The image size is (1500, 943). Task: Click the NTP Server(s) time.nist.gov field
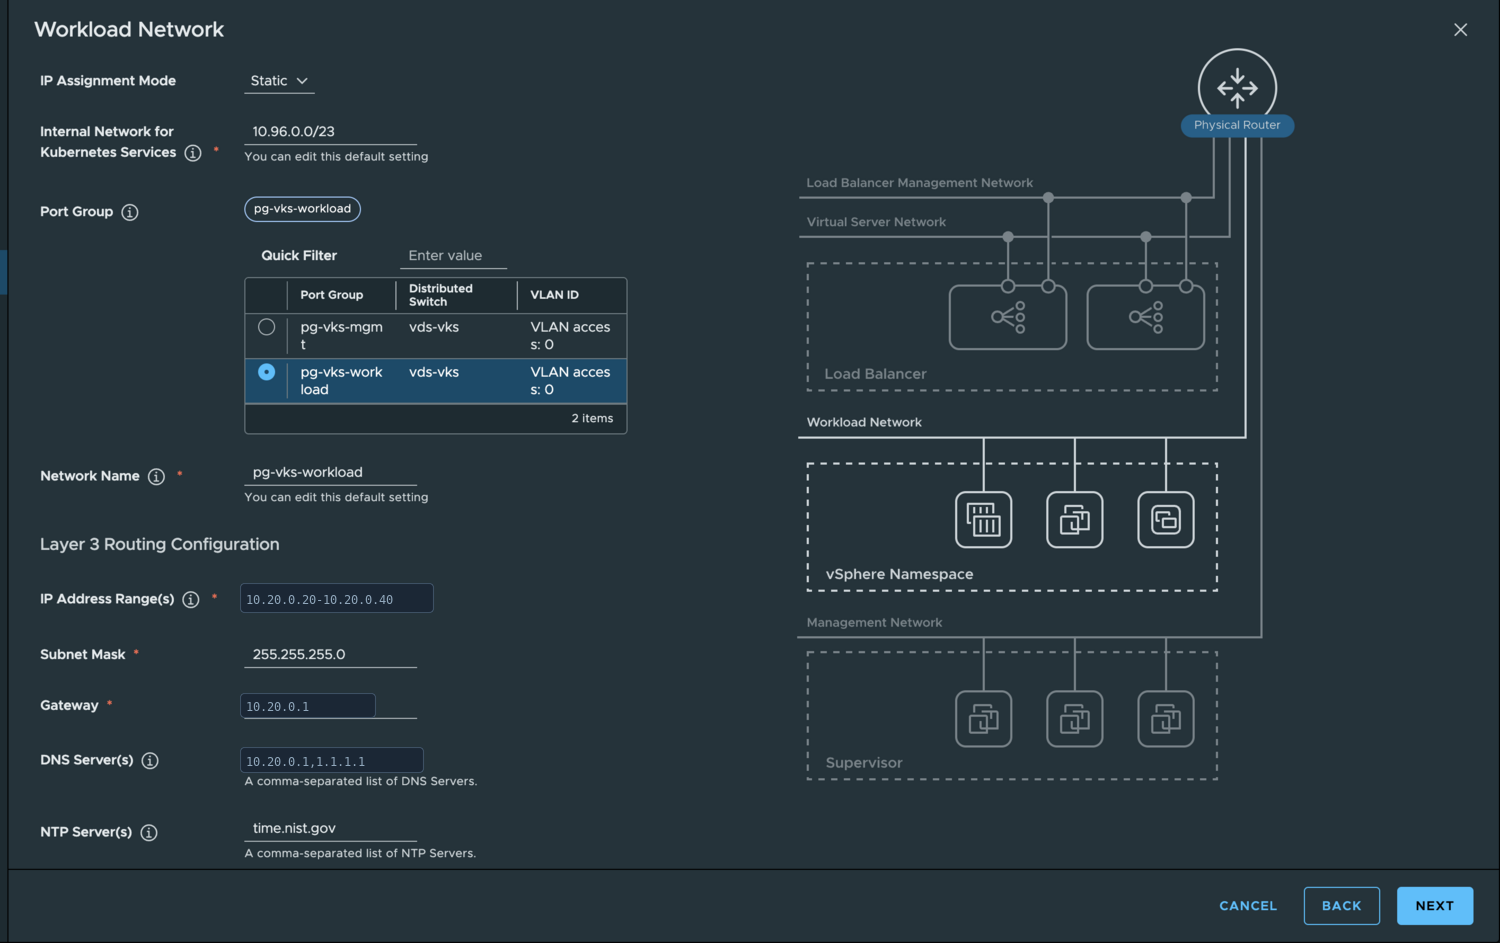pyautogui.click(x=330, y=829)
